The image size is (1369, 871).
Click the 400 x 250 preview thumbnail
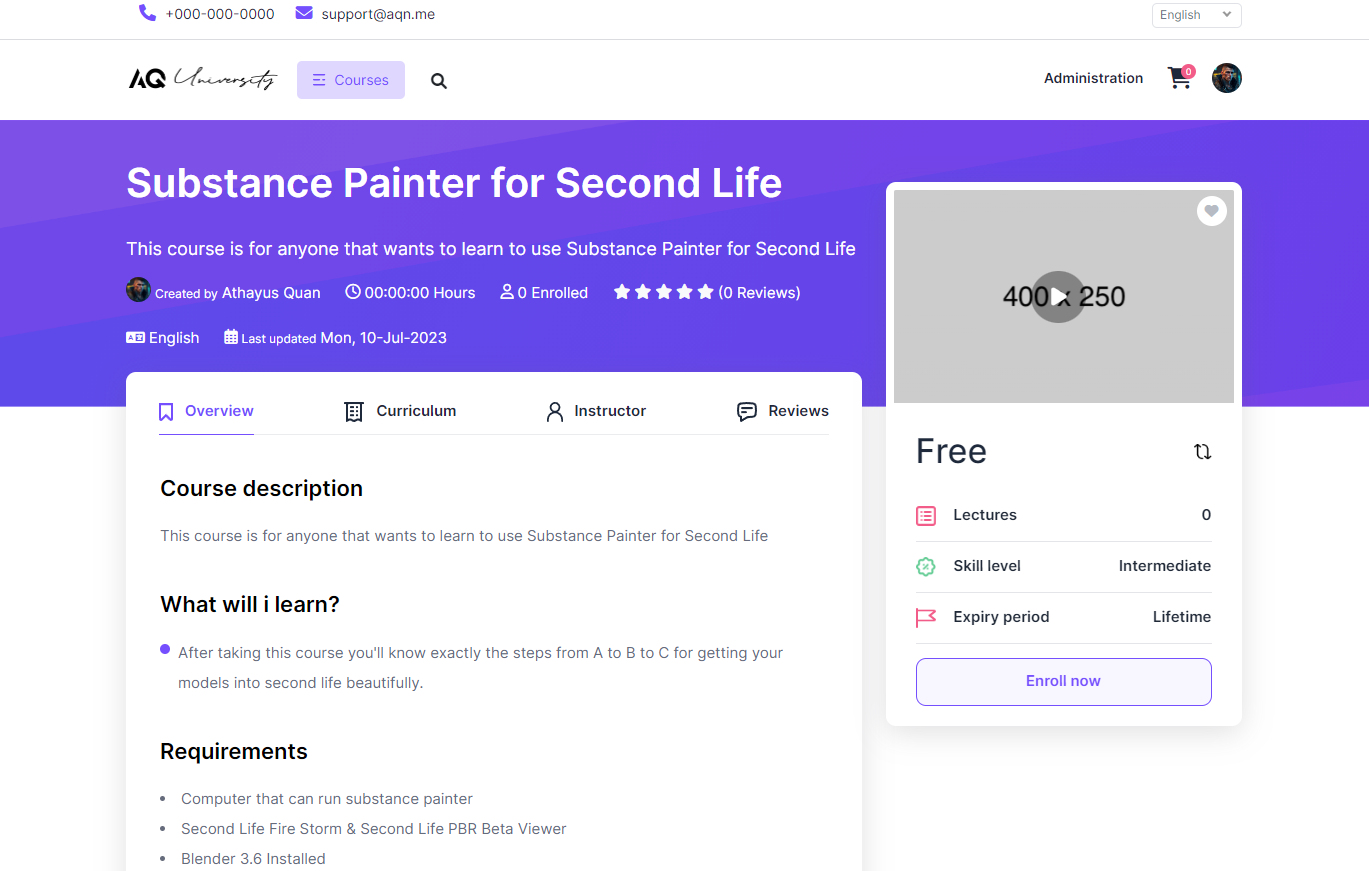tap(1063, 297)
